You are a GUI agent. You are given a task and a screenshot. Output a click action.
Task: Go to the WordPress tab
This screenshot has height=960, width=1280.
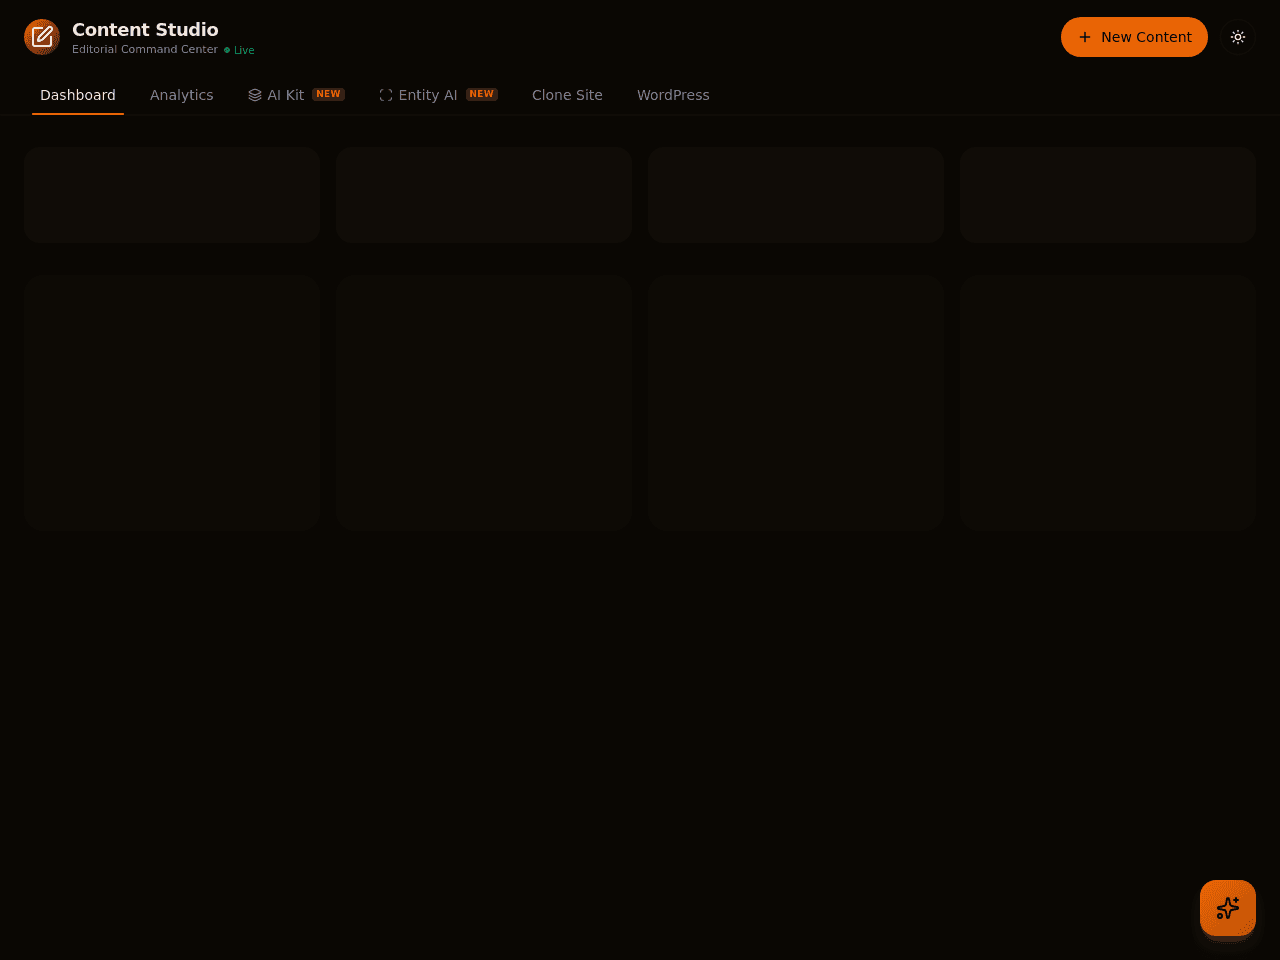(673, 95)
